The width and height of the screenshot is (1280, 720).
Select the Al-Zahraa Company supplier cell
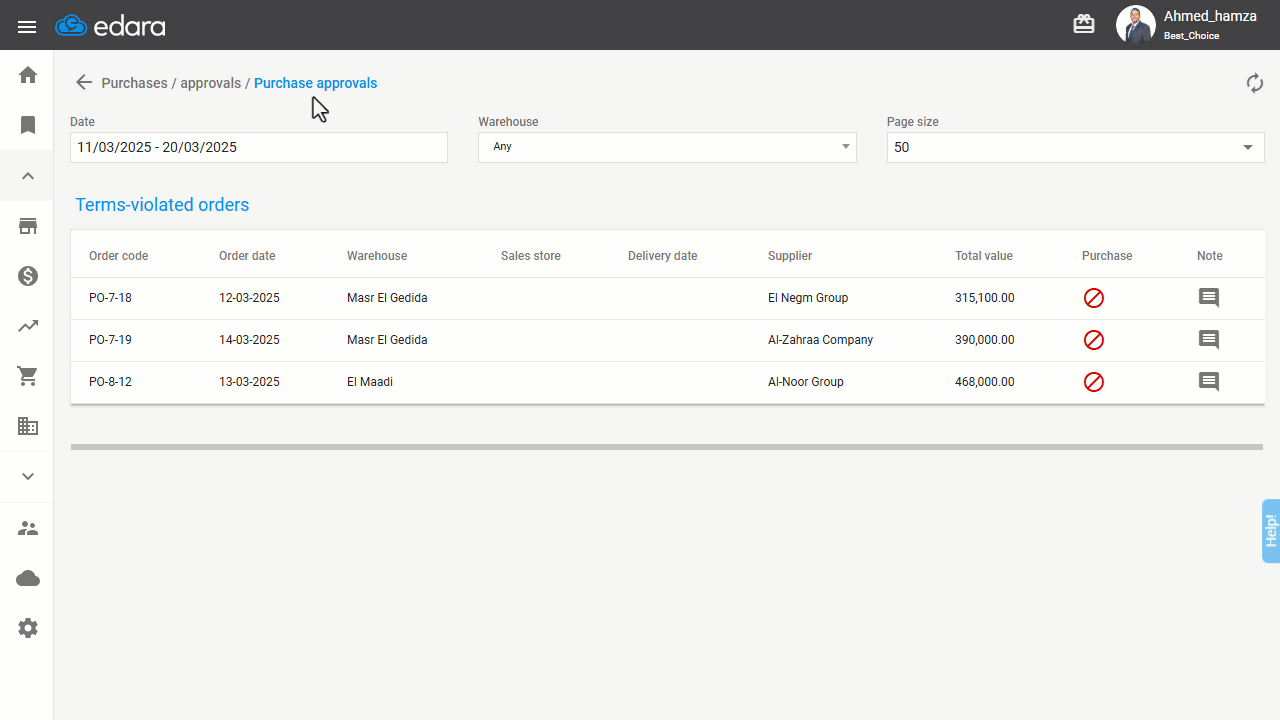pos(820,340)
